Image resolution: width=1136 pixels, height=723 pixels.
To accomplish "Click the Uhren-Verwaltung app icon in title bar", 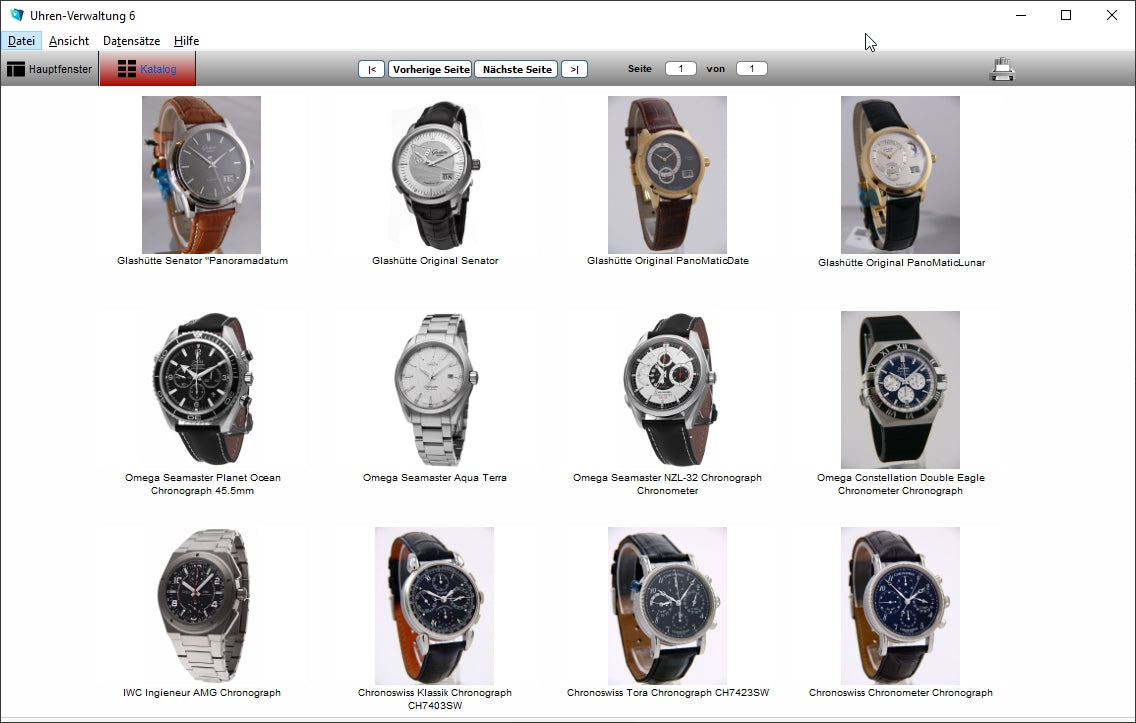I will 16,15.
